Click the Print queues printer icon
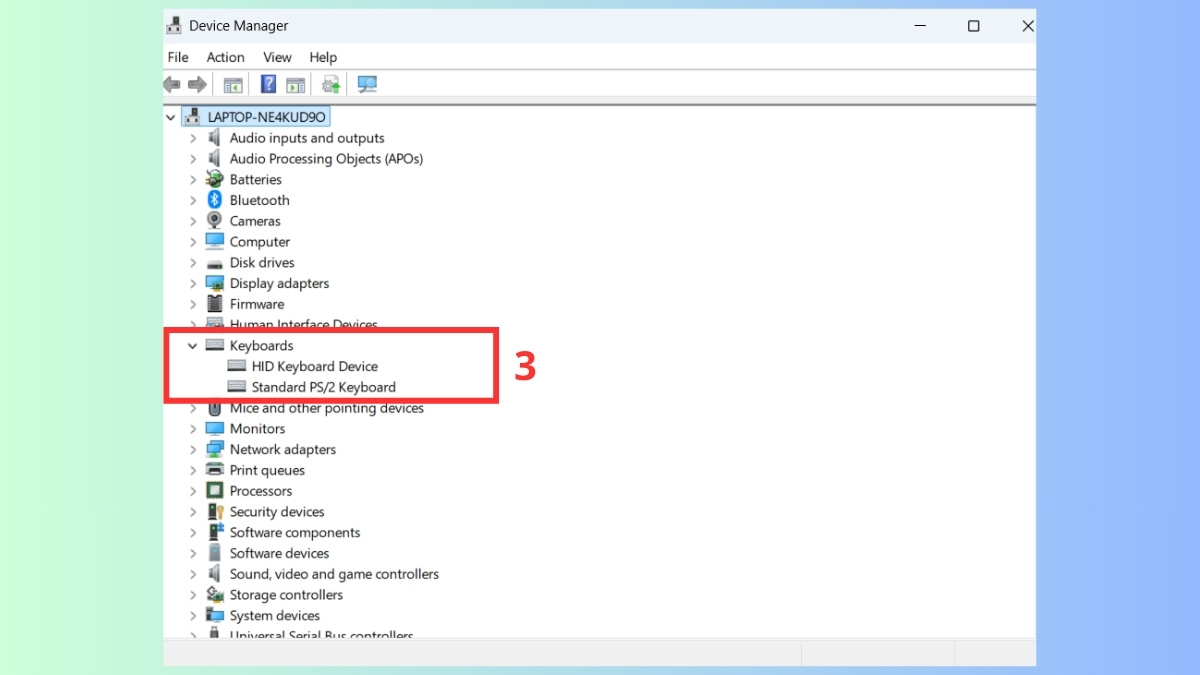 214,470
